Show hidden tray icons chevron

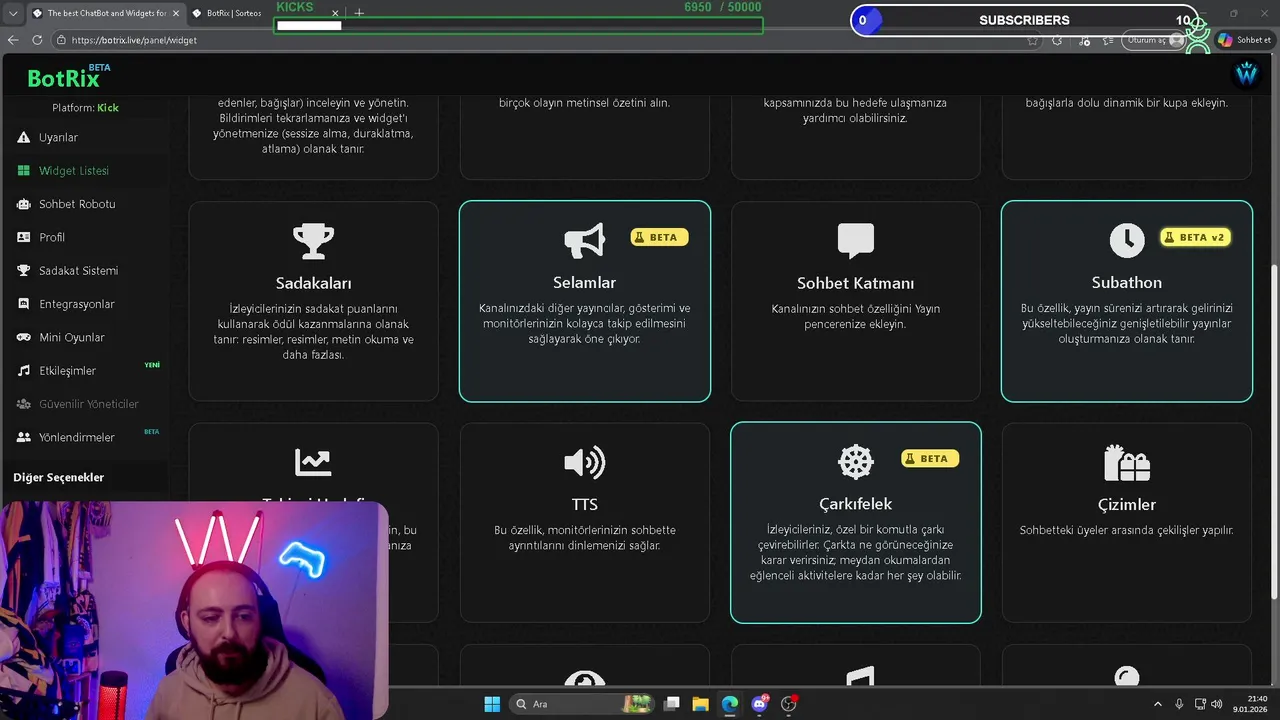[x=1158, y=704]
